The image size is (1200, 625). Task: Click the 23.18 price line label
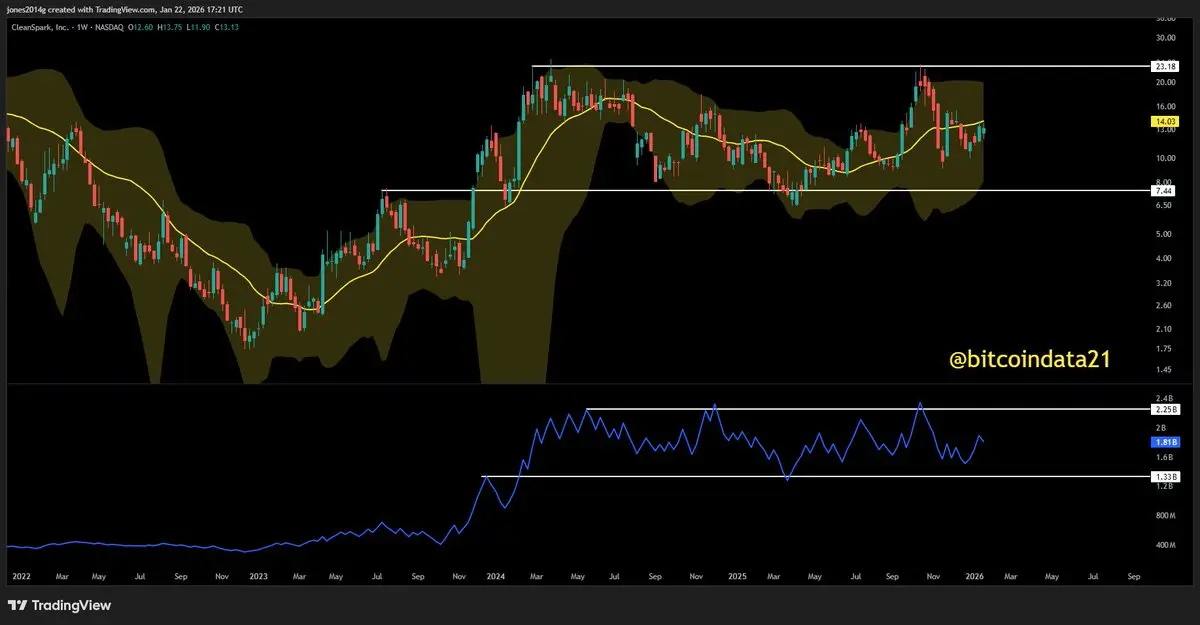1166,66
